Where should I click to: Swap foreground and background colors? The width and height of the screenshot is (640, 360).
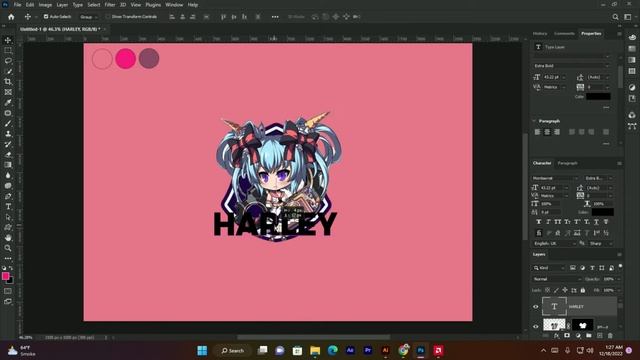pyautogui.click(x=11, y=268)
